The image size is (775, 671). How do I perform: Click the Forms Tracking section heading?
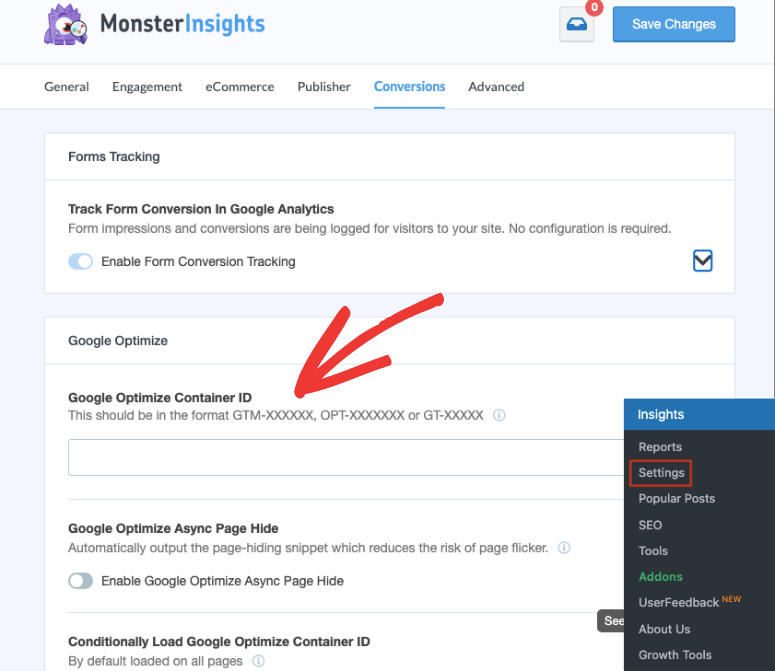tap(114, 157)
